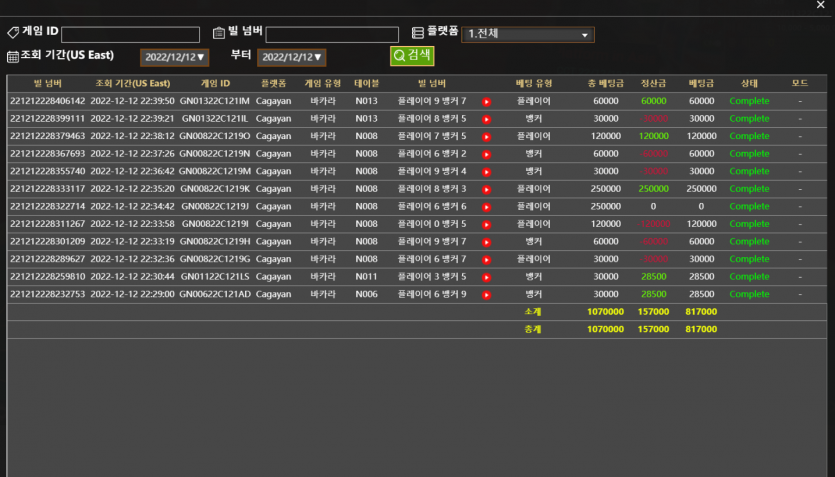Image resolution: width=835 pixels, height=477 pixels.
Task: Select game ID GN01122C121LS
Action: click(215, 277)
